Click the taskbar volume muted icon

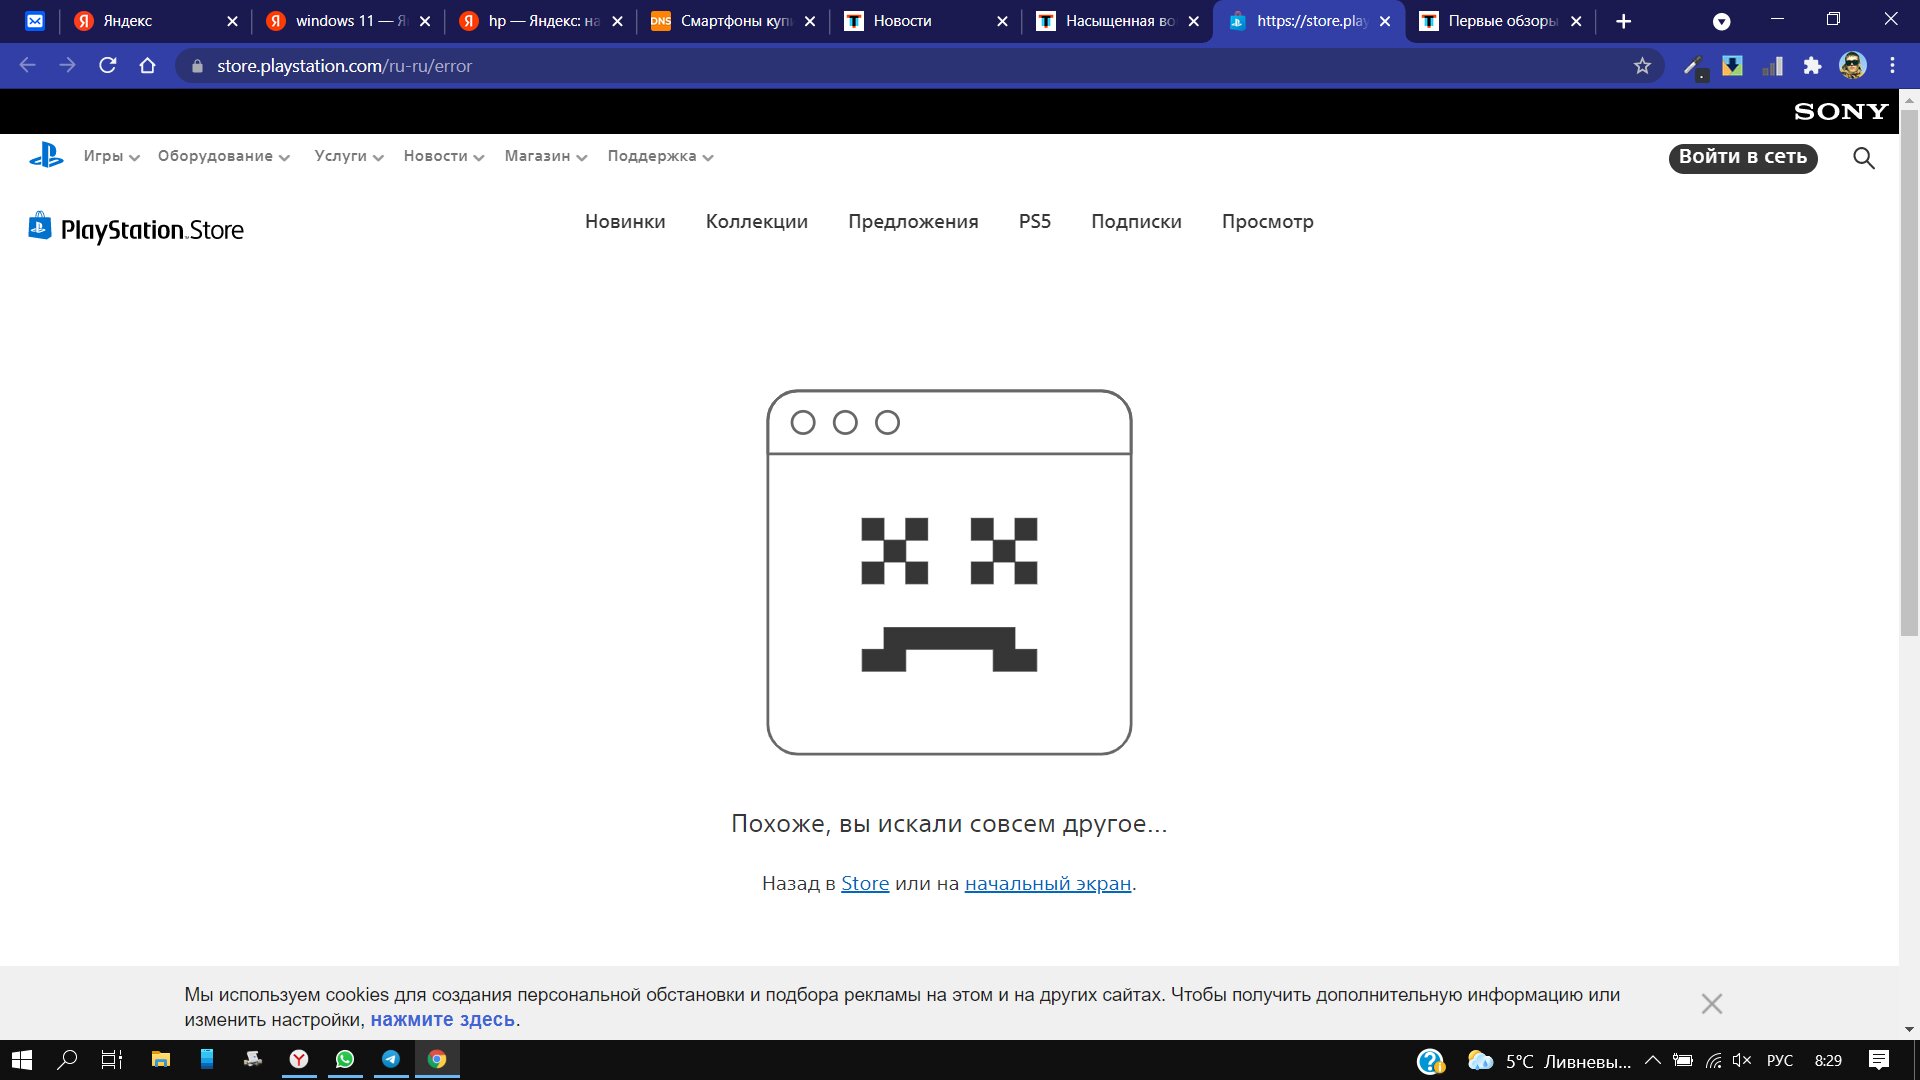pyautogui.click(x=1742, y=1060)
